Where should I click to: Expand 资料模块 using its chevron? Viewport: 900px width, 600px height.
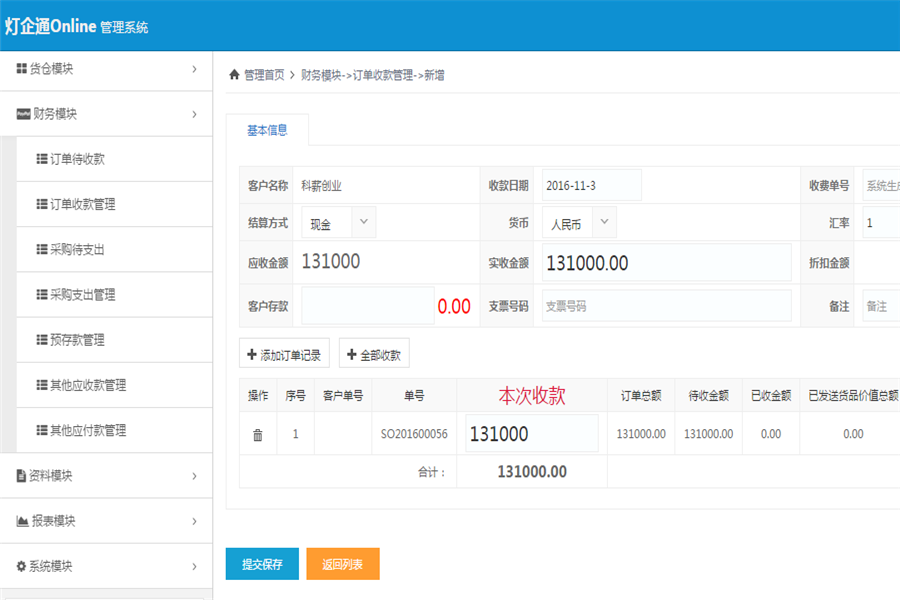(195, 476)
